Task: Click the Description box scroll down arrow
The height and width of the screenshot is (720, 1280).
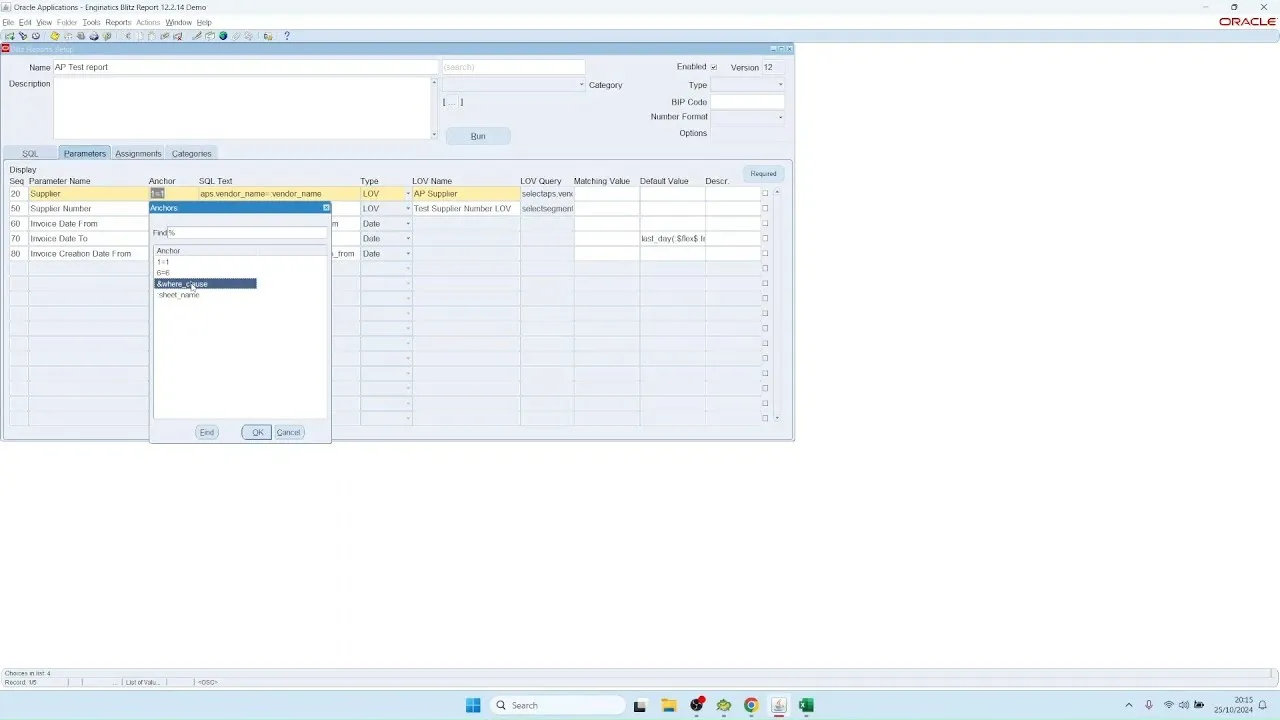Action: 434,134
